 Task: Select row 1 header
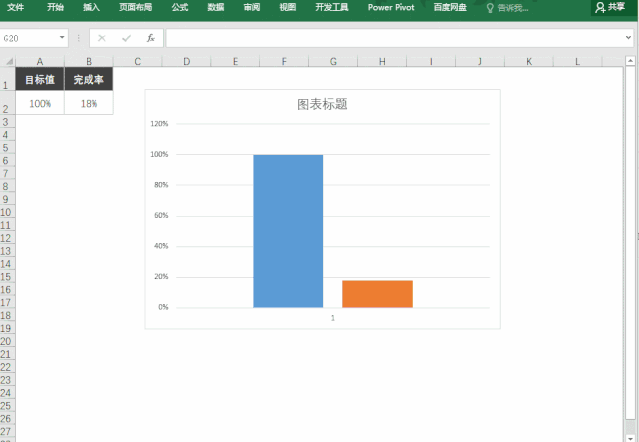[7, 79]
